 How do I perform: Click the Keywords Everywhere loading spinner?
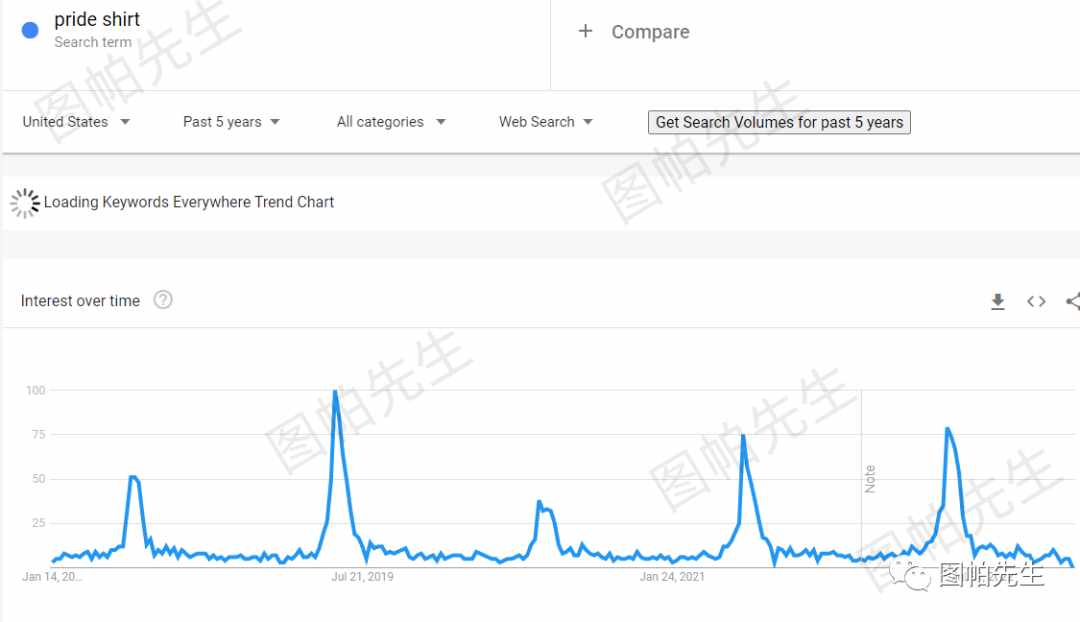click(x=25, y=203)
